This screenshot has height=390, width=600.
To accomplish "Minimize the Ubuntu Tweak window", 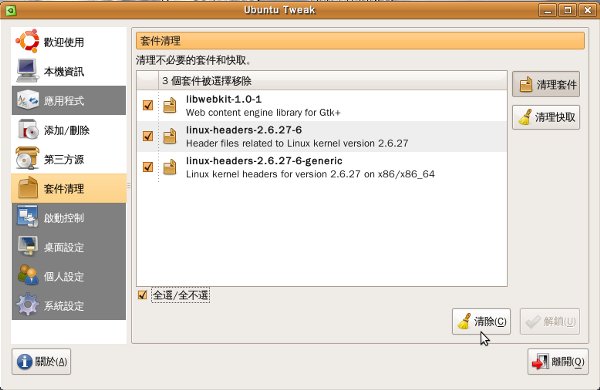I will (547, 10).
